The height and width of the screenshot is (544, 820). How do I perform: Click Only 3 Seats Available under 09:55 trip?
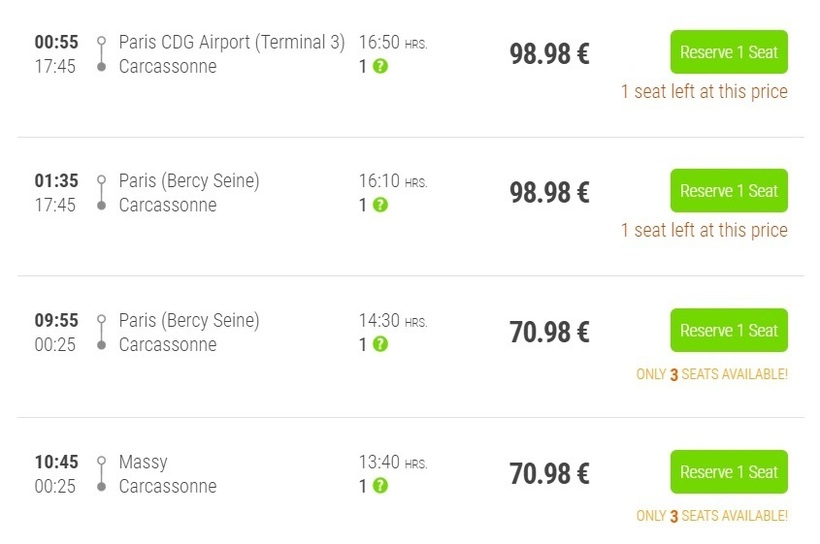tap(712, 375)
